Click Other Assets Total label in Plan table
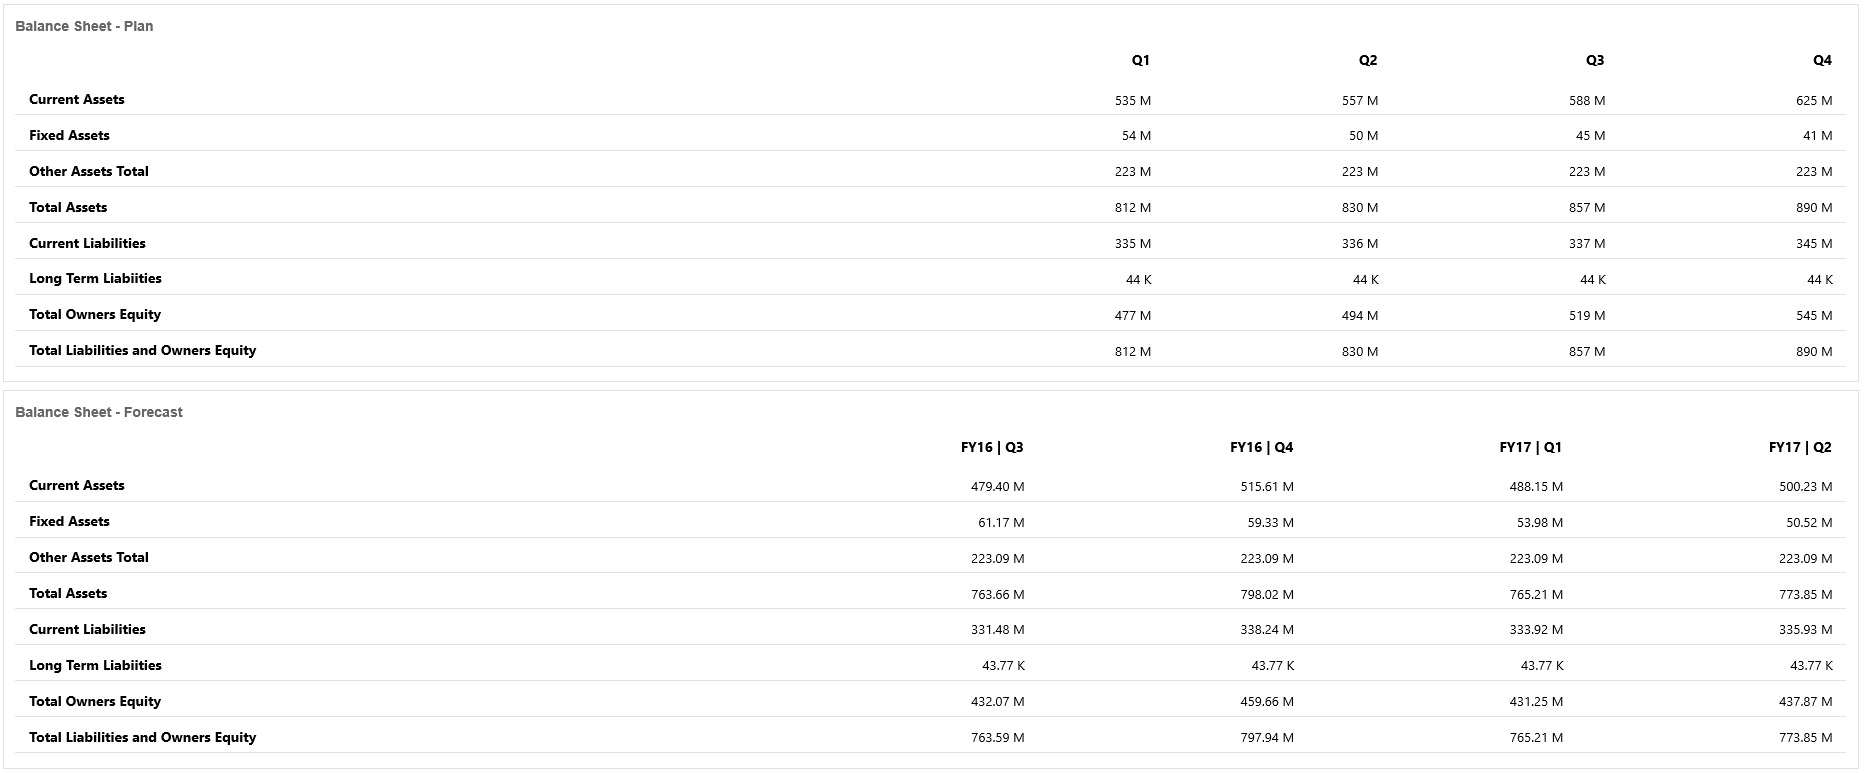Screen dimensions: 1864x773 pyautogui.click(x=89, y=171)
